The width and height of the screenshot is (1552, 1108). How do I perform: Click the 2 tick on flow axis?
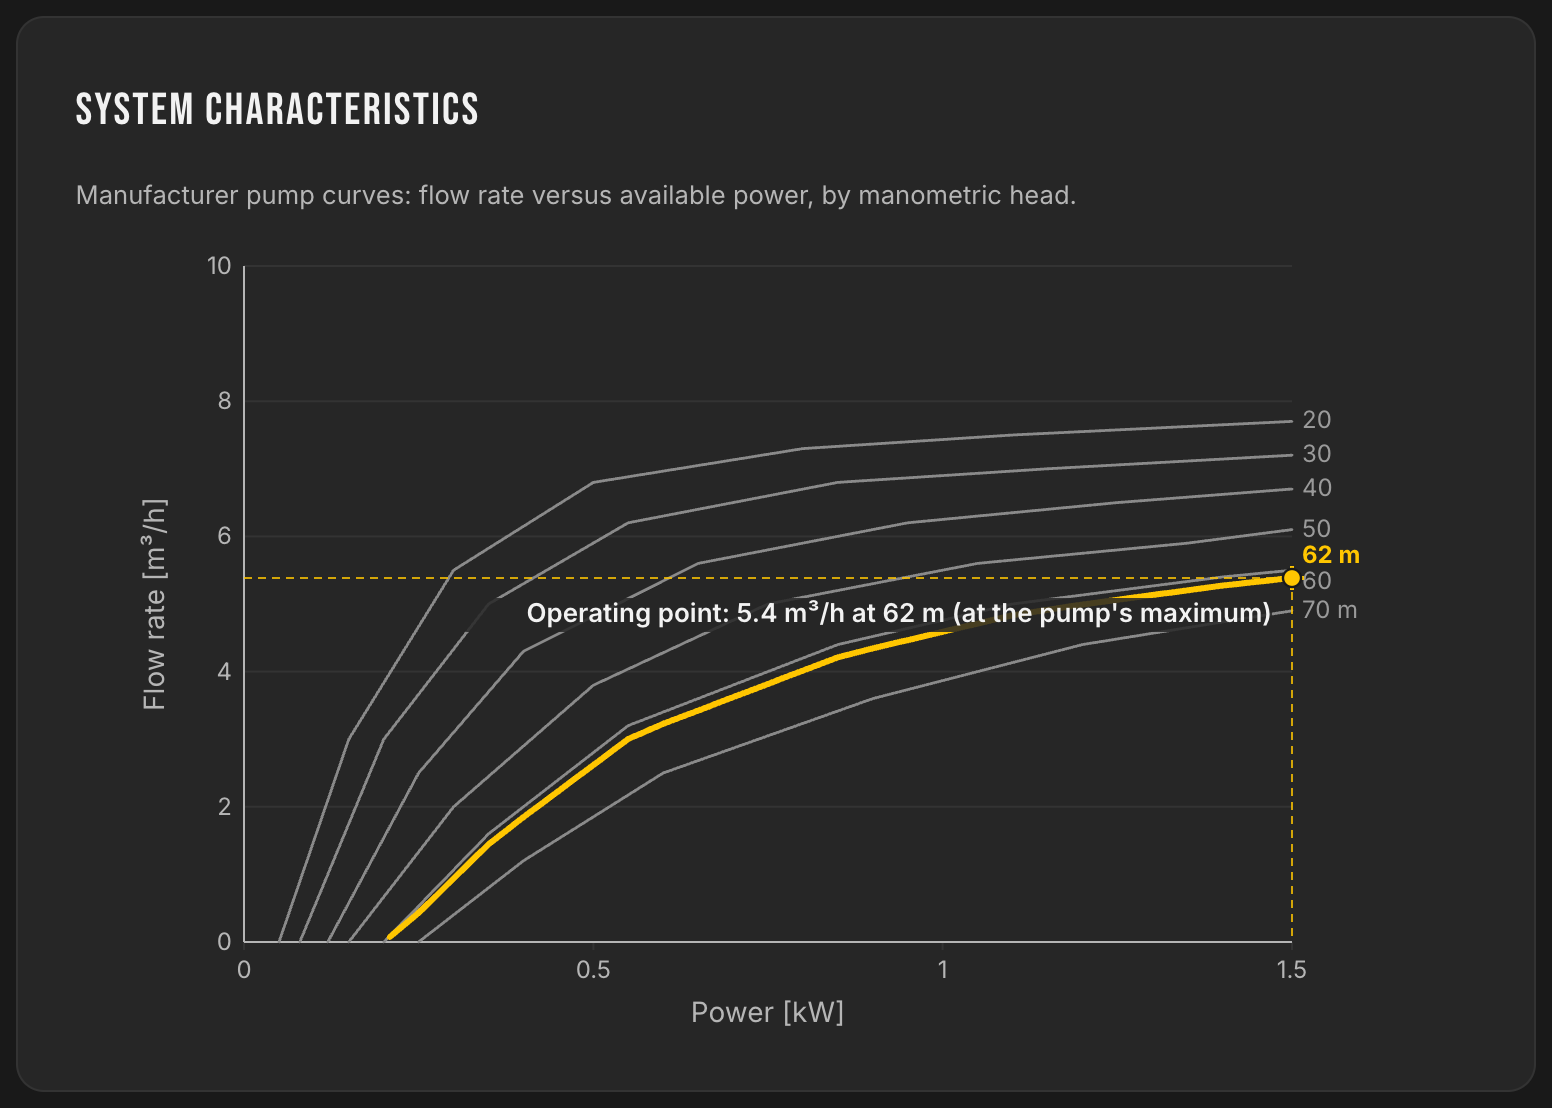(224, 807)
